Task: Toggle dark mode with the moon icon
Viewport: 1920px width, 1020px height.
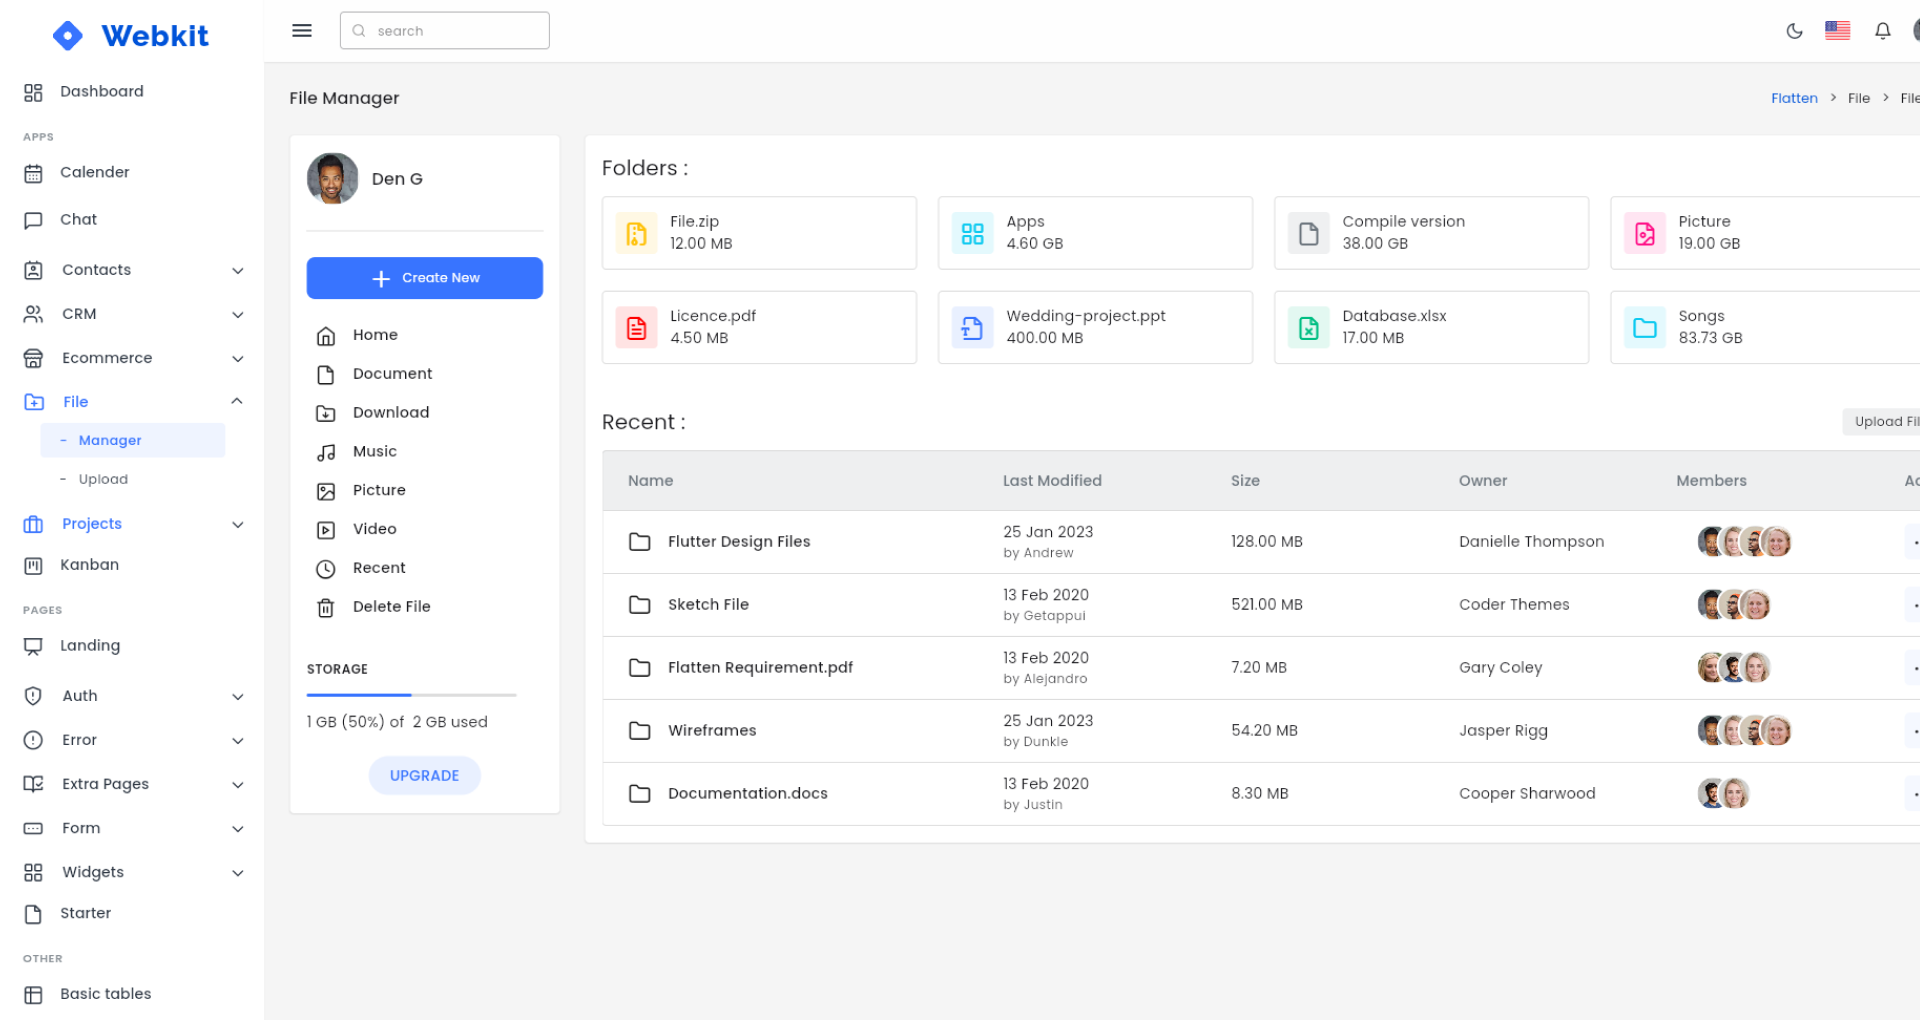Action: [x=1794, y=31]
